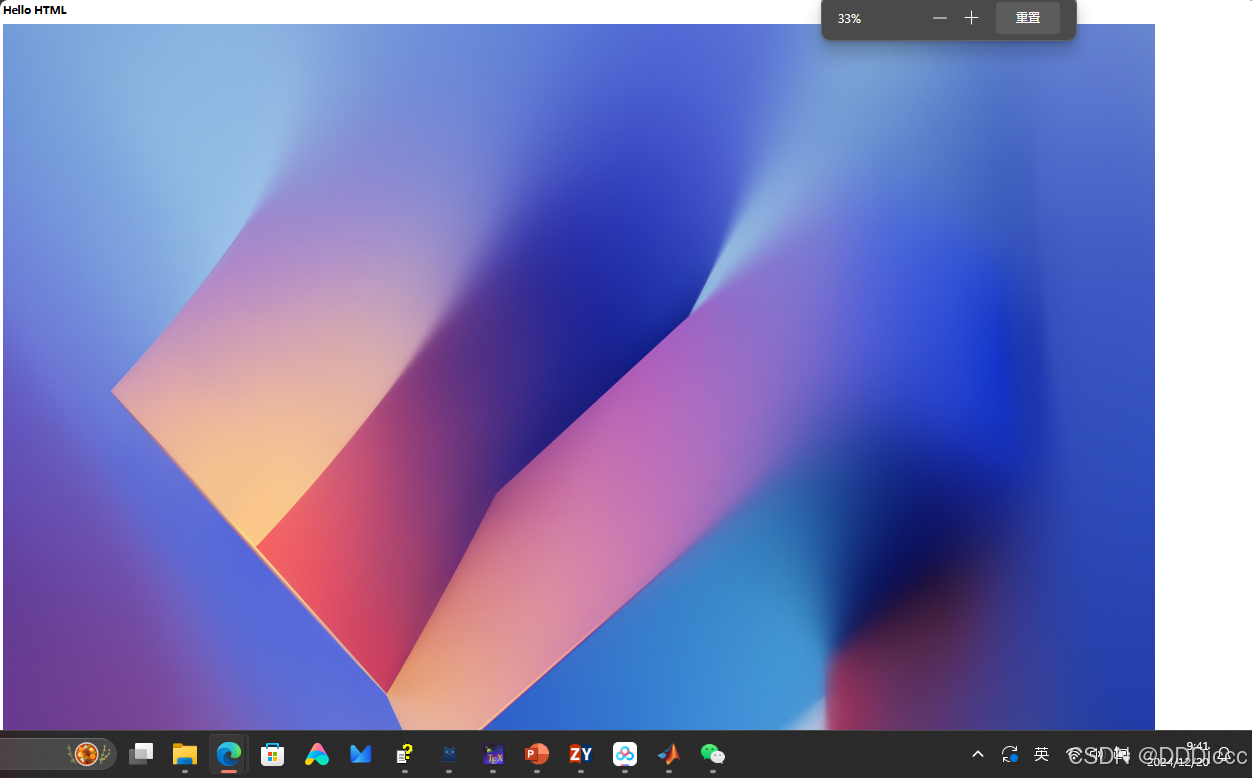Image resolution: width=1252 pixels, height=778 pixels.
Task: Click the zoom out minus button
Action: [x=939, y=18]
